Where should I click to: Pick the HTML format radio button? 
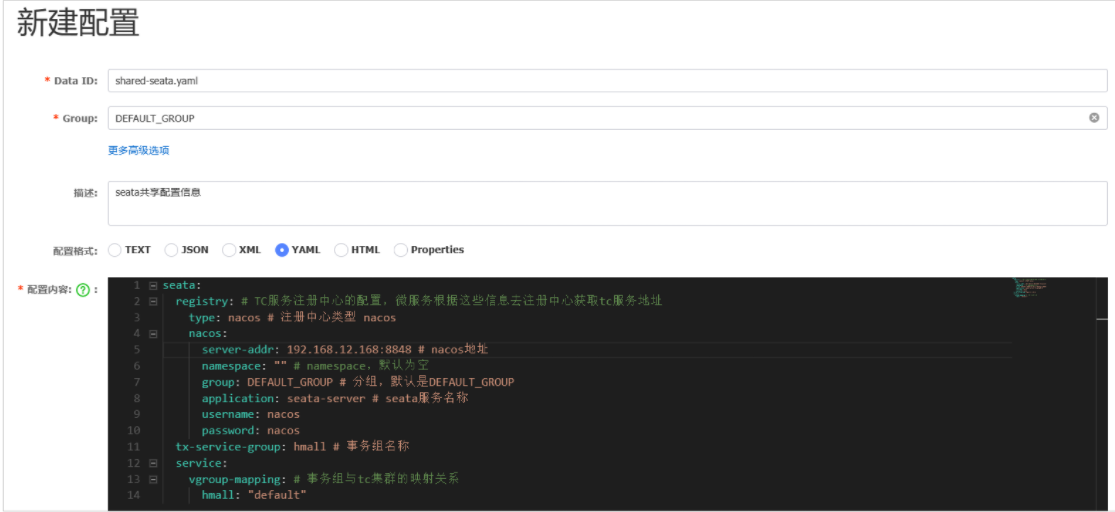click(x=341, y=250)
